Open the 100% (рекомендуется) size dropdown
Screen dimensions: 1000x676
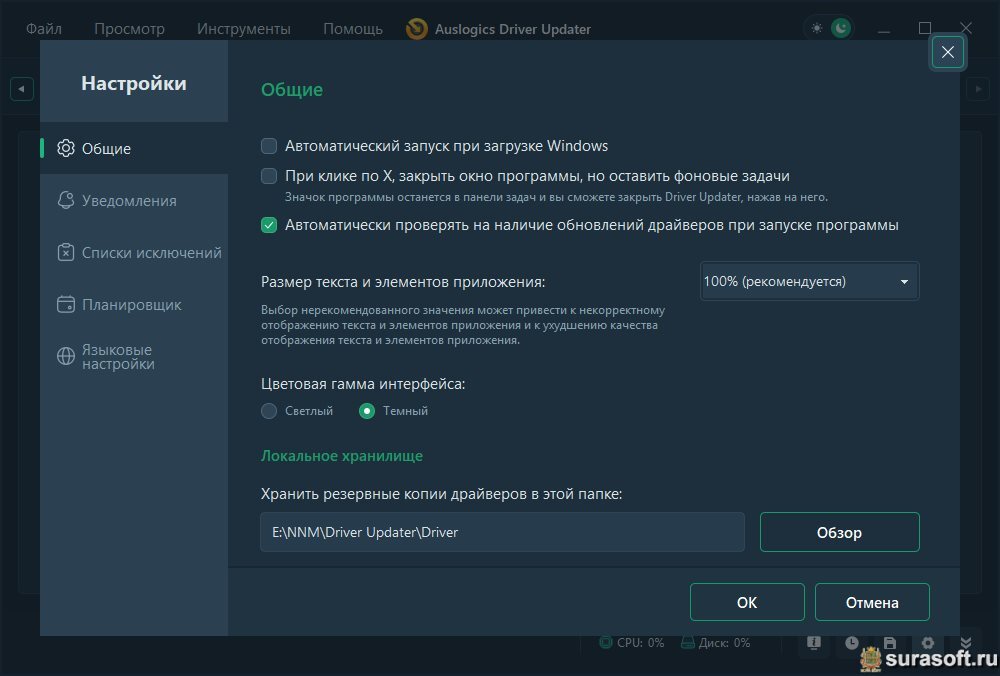(809, 281)
